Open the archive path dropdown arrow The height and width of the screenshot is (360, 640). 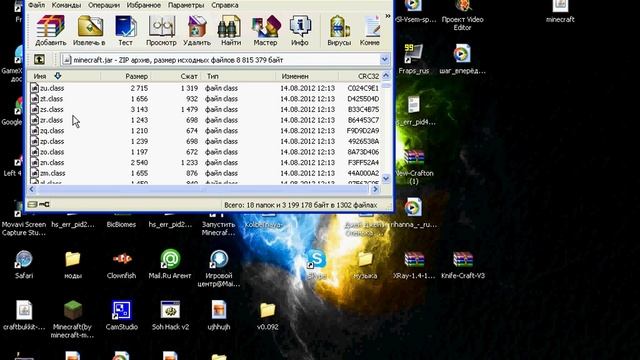(384, 60)
